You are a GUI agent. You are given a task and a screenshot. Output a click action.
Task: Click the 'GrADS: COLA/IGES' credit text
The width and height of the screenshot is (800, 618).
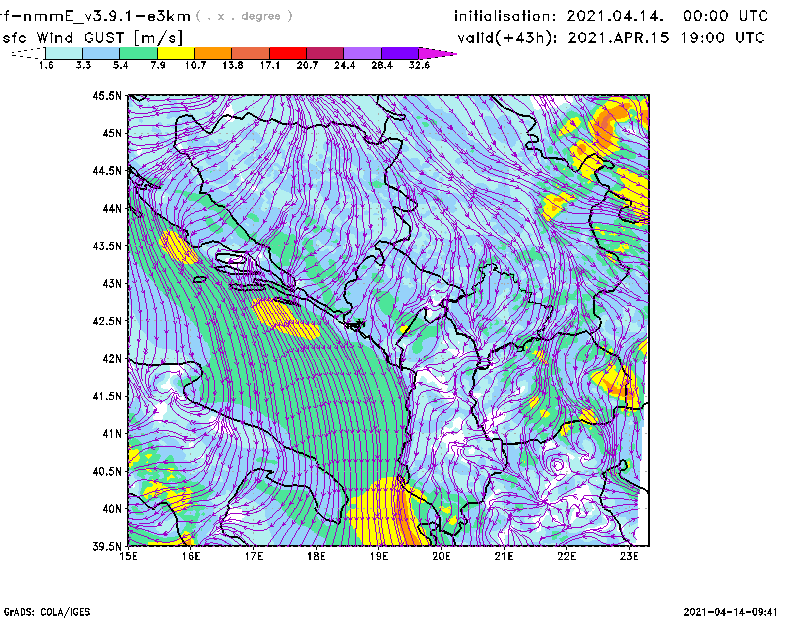[47, 612]
